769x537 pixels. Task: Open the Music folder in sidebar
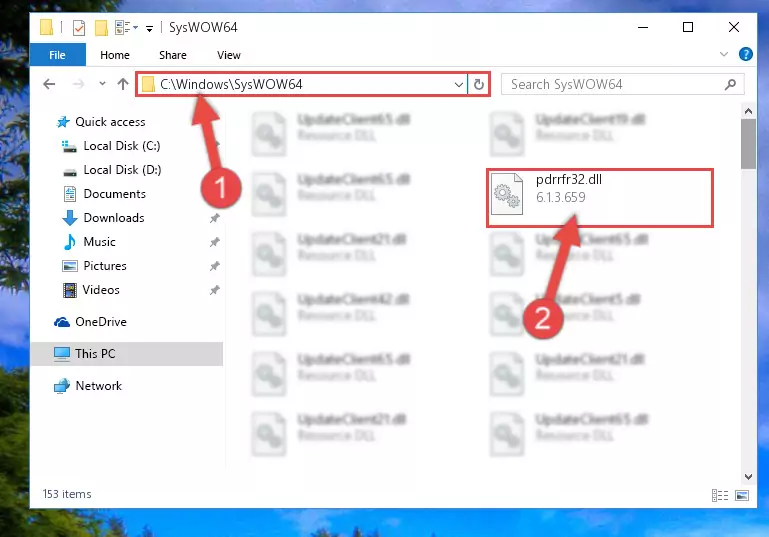[x=100, y=242]
